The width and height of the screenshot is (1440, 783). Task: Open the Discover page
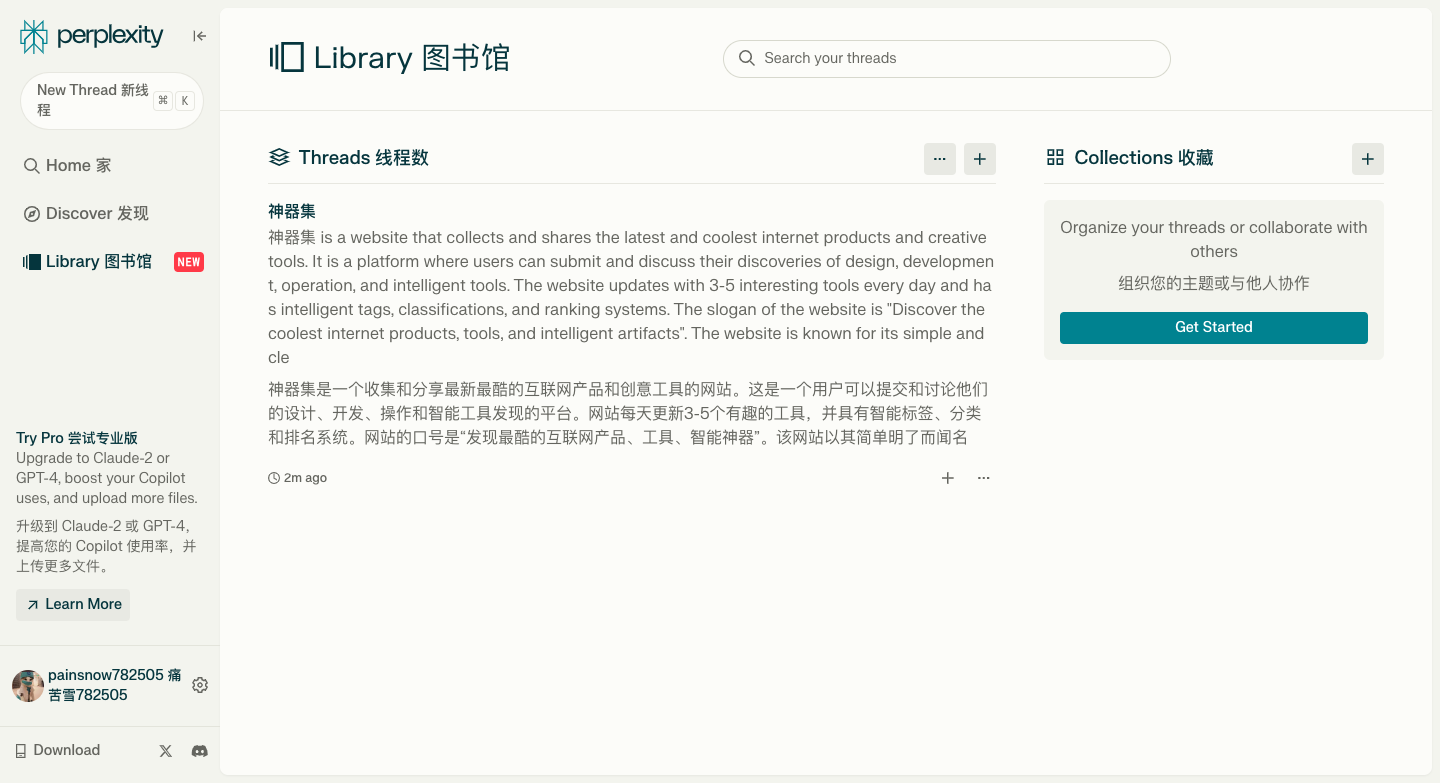[x=86, y=214]
